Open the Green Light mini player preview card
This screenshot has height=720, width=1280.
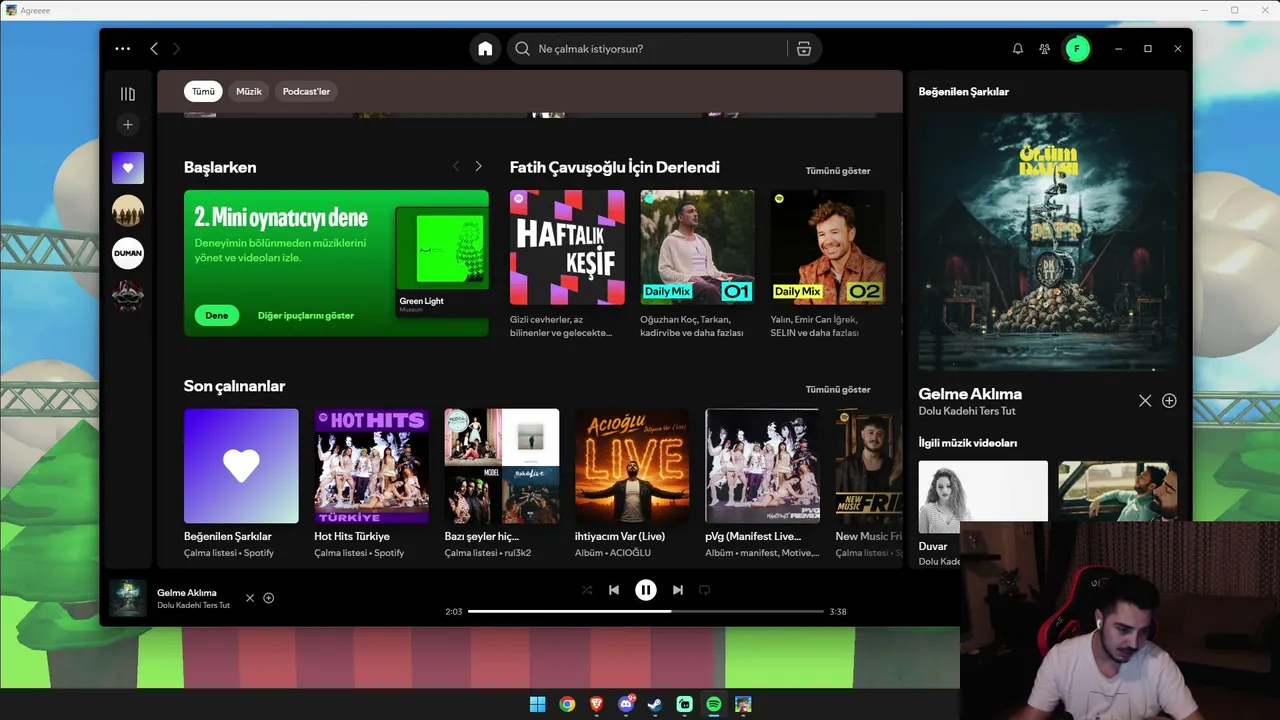(x=442, y=262)
